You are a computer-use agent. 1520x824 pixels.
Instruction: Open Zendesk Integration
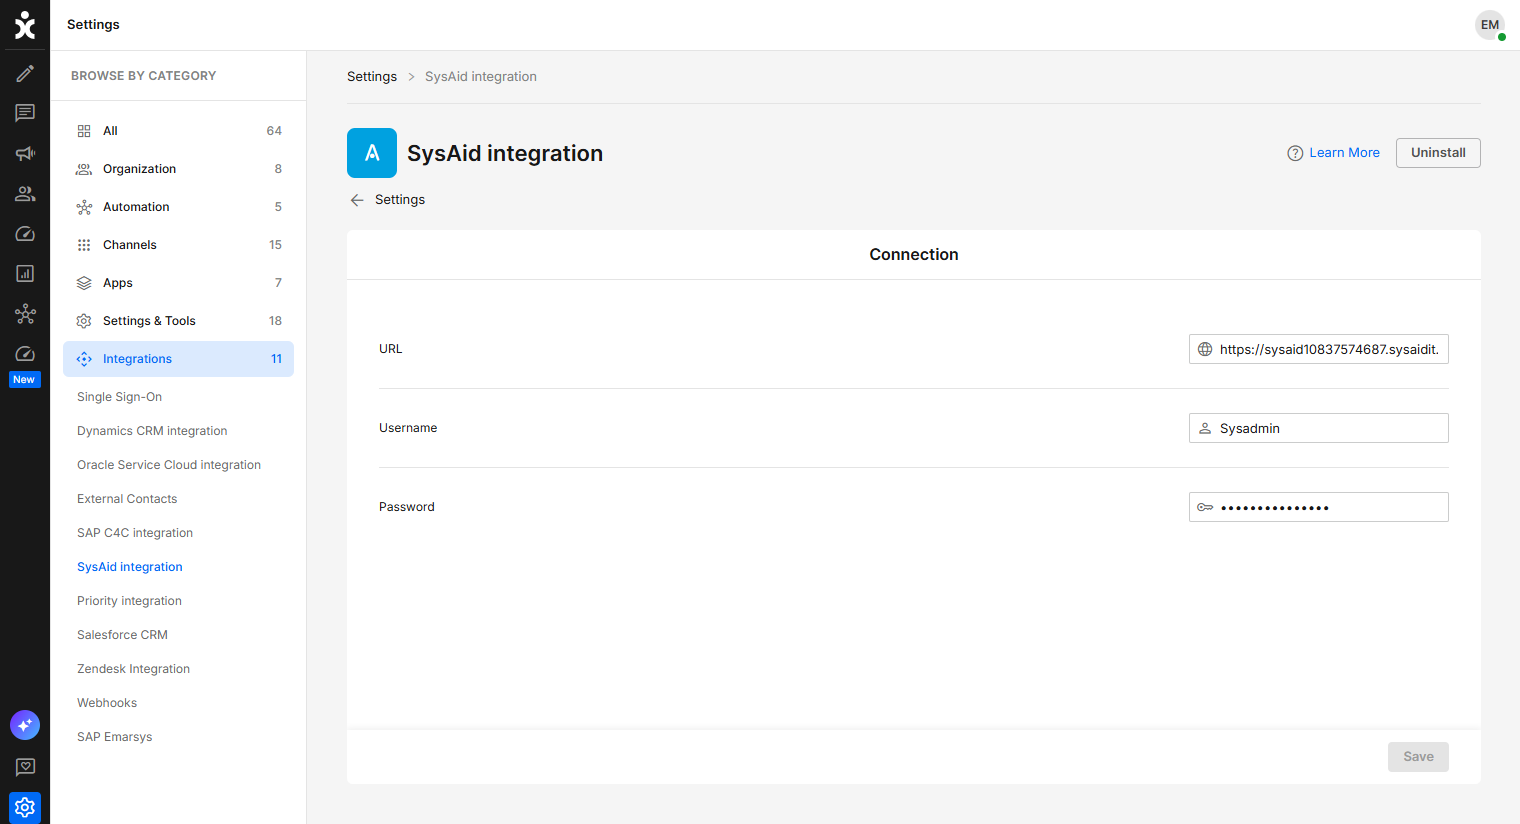click(x=133, y=669)
